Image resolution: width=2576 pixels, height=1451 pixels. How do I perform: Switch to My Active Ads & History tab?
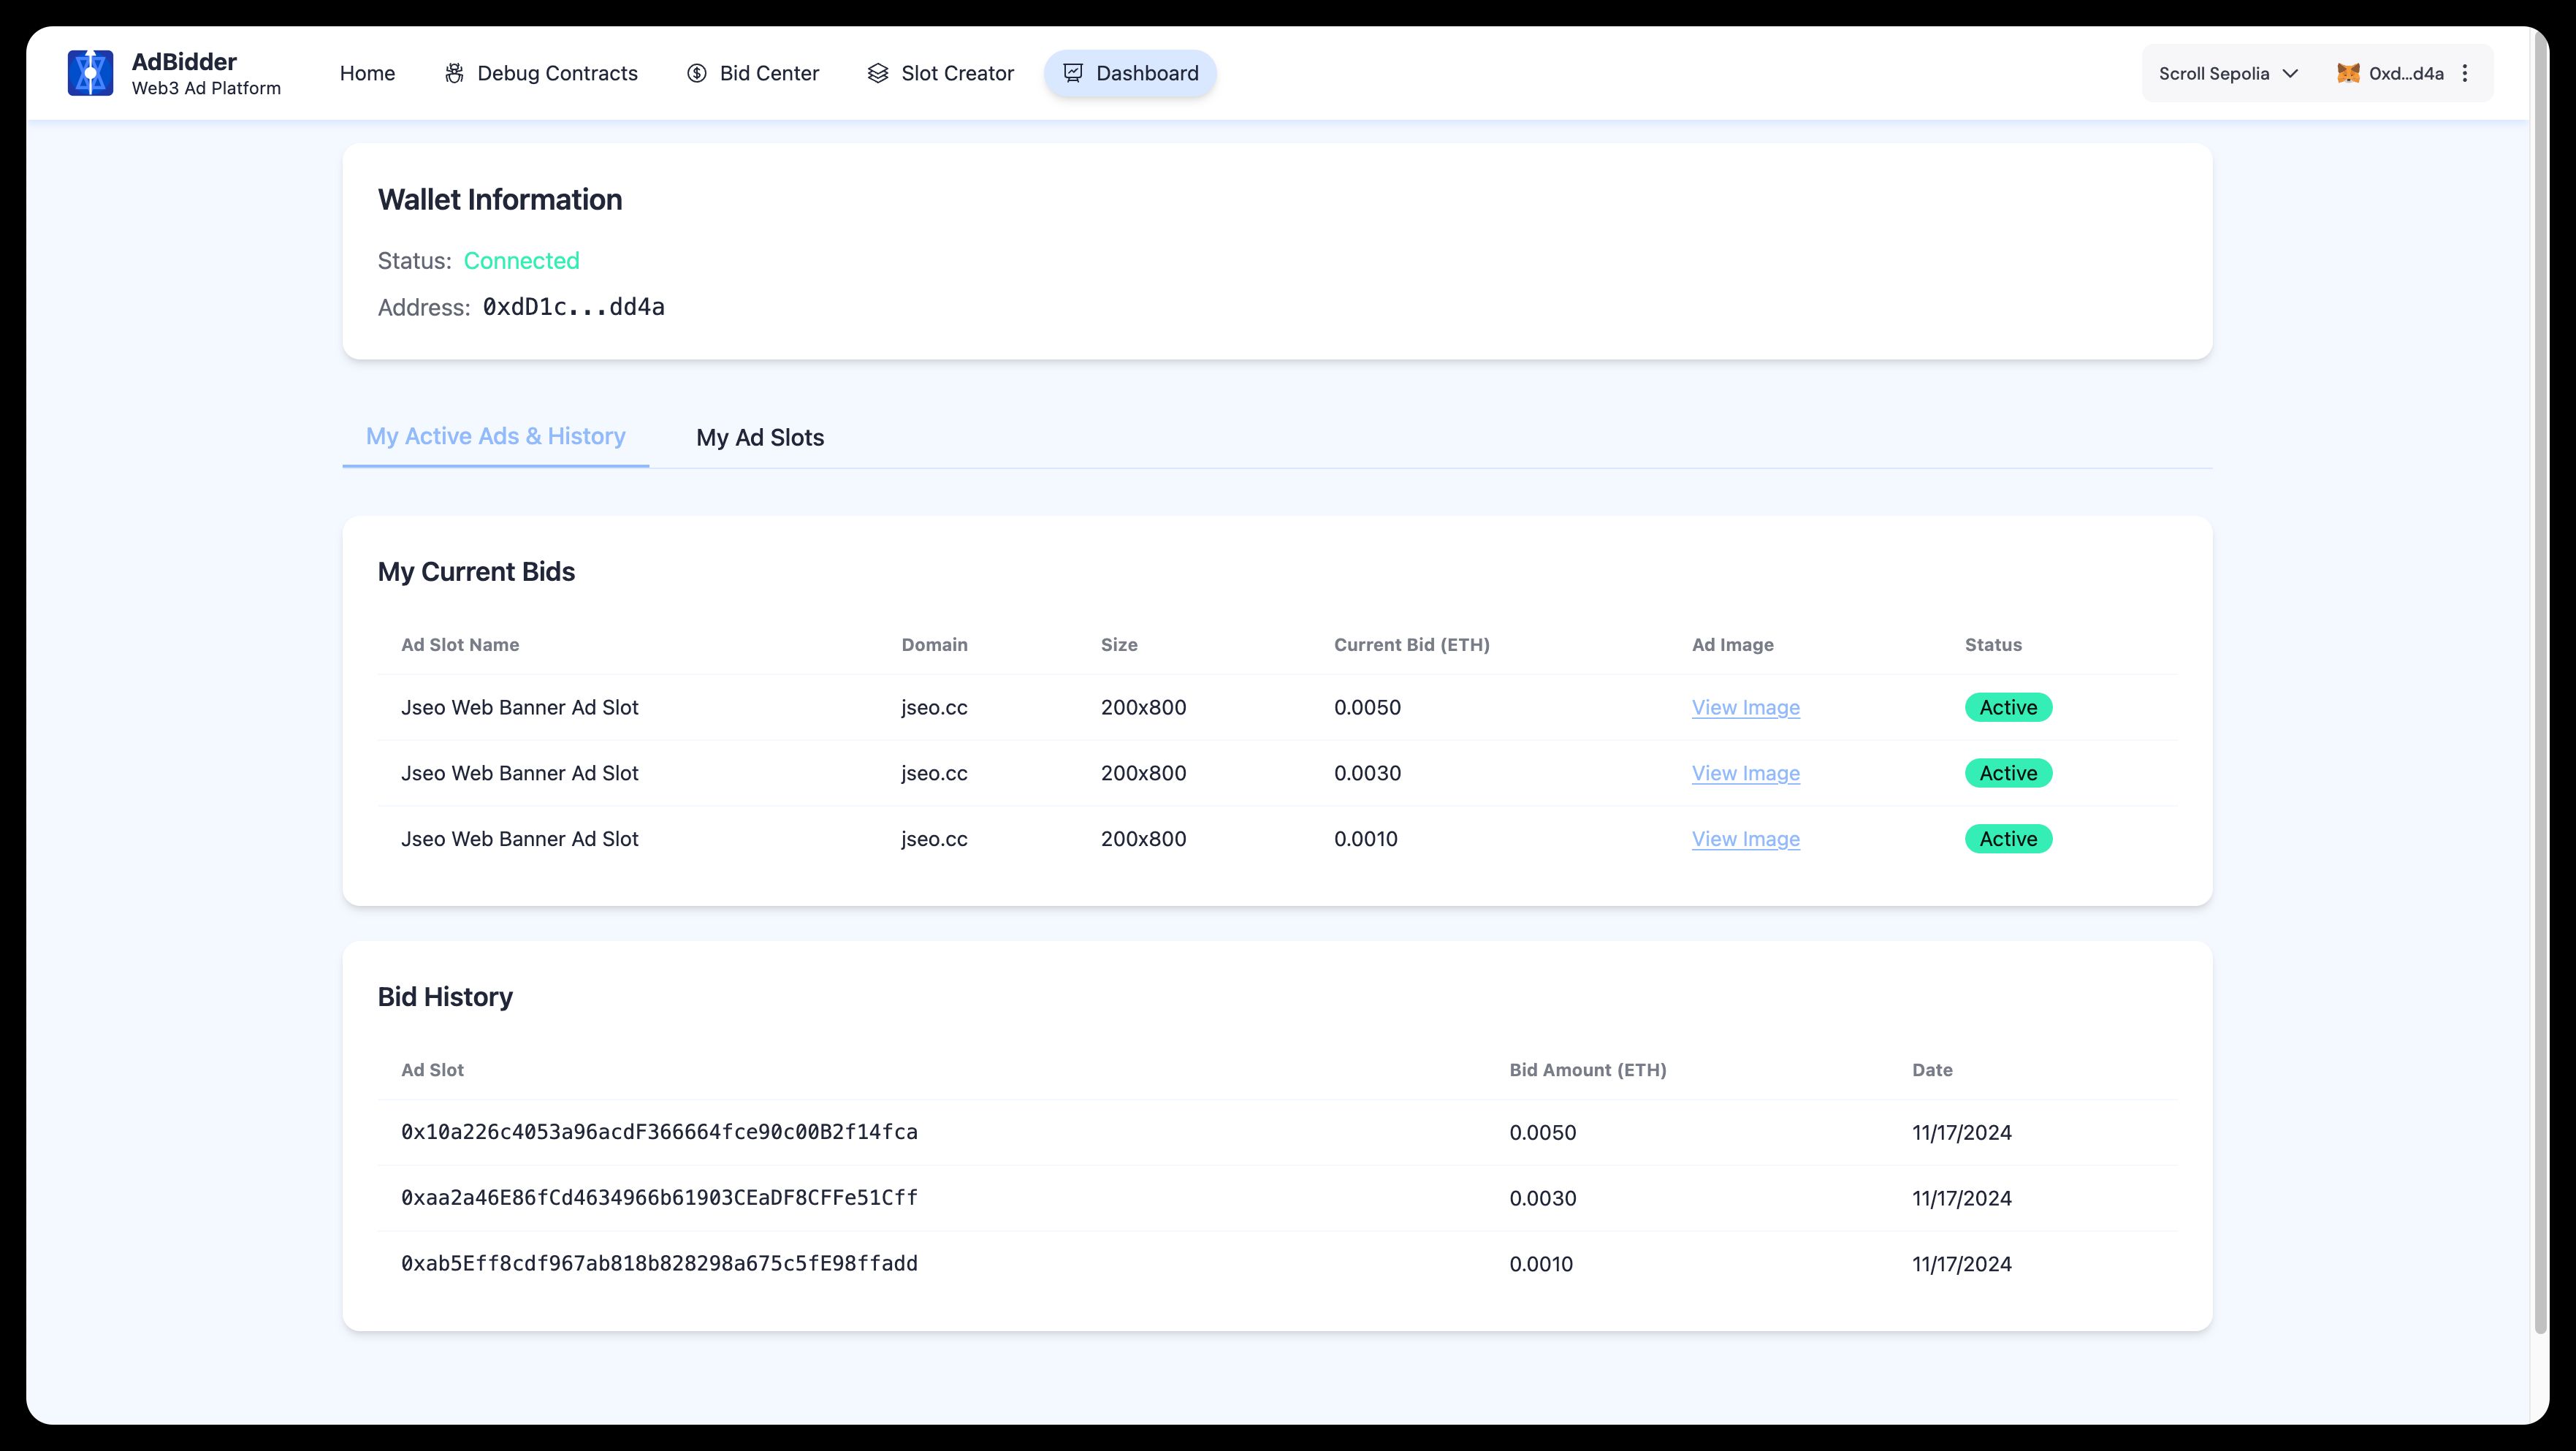[x=495, y=437]
